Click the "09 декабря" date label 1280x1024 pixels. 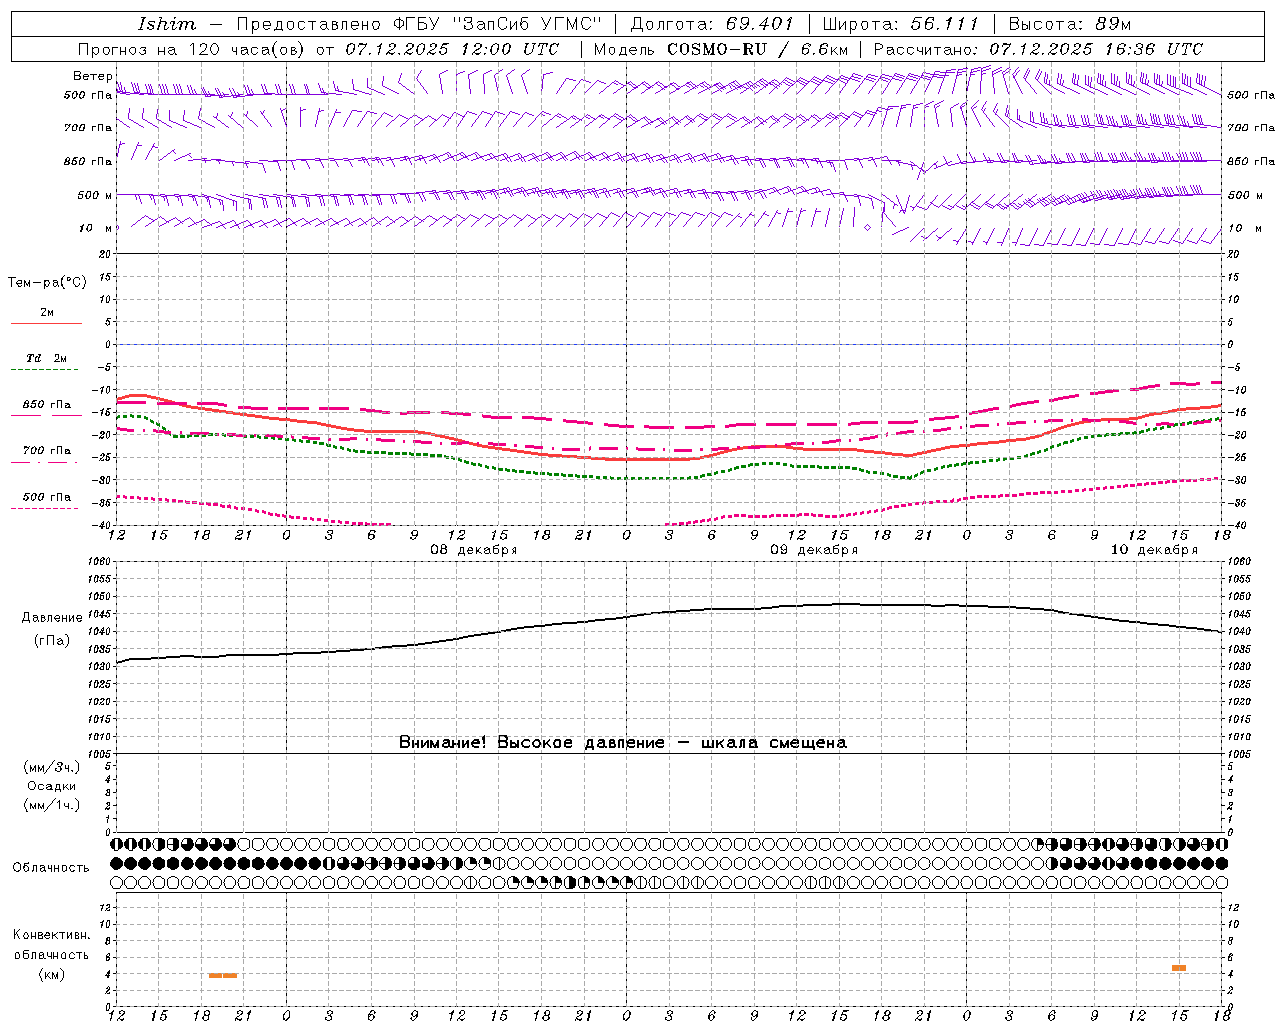coord(814,550)
